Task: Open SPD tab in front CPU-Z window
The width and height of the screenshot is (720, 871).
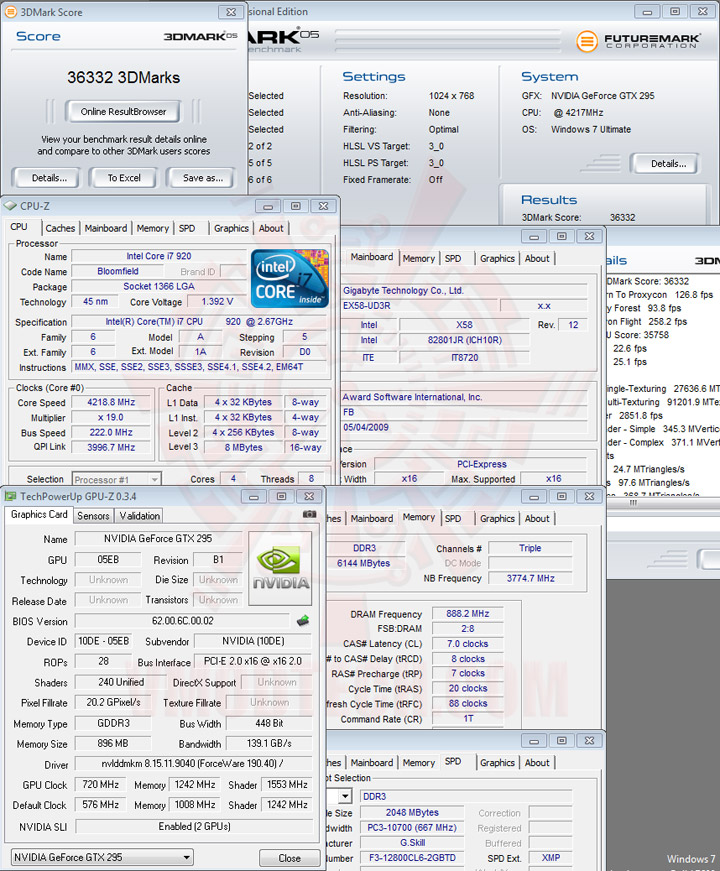Action: click(x=187, y=228)
